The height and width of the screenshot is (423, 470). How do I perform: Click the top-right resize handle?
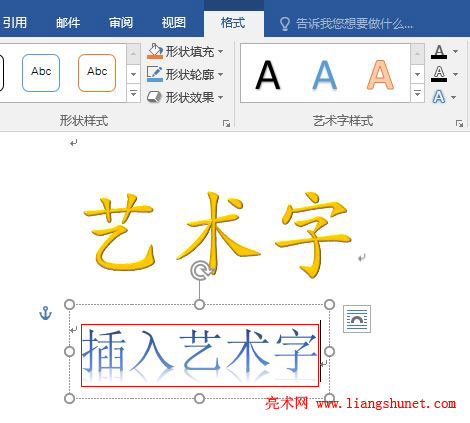pyautogui.click(x=329, y=304)
